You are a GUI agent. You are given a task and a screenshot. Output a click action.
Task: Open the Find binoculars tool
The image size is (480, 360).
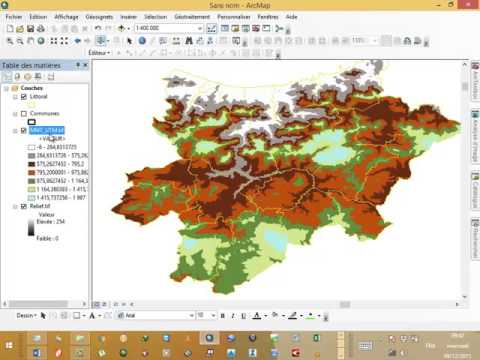[189, 41]
